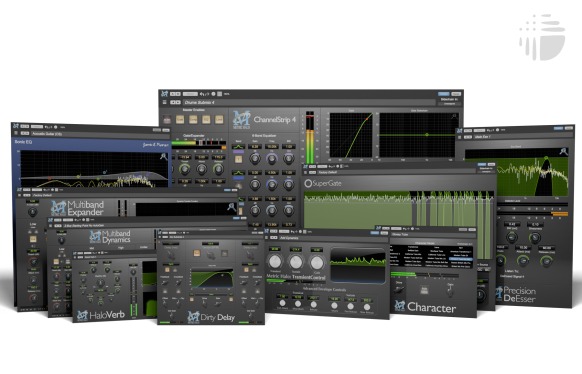Screen dimensions: 582x374
Task: Toggle the EQ master enable button in ChannelStrip 4
Action: [x=206, y=119]
